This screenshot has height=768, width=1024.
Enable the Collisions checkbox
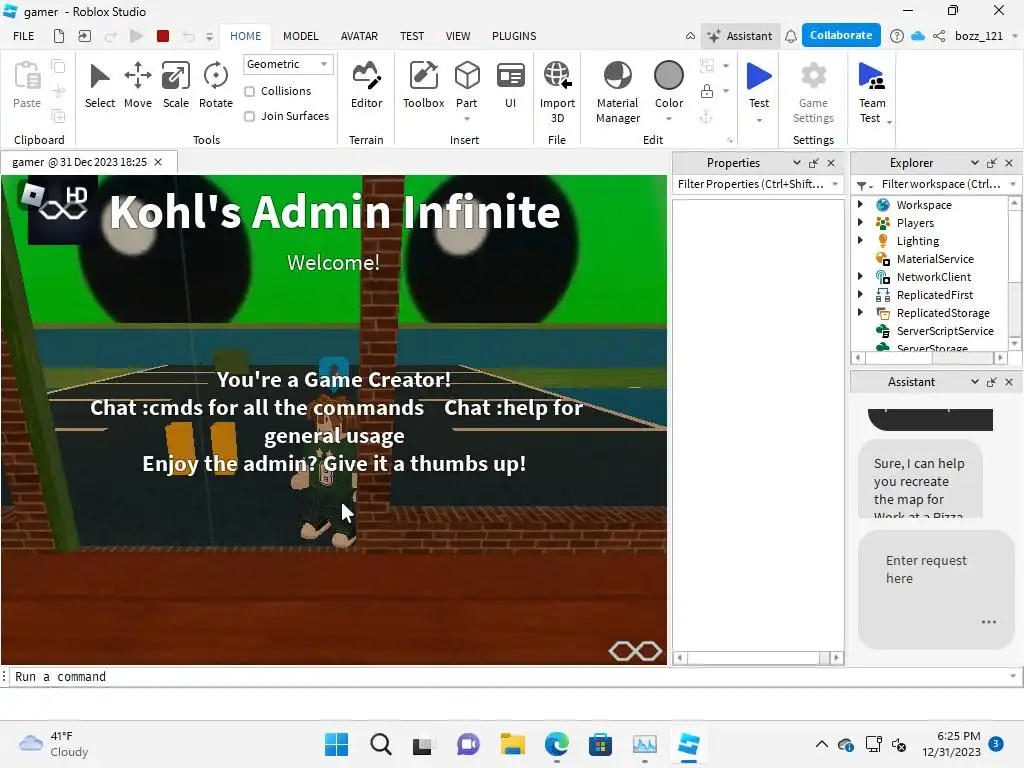tap(249, 91)
